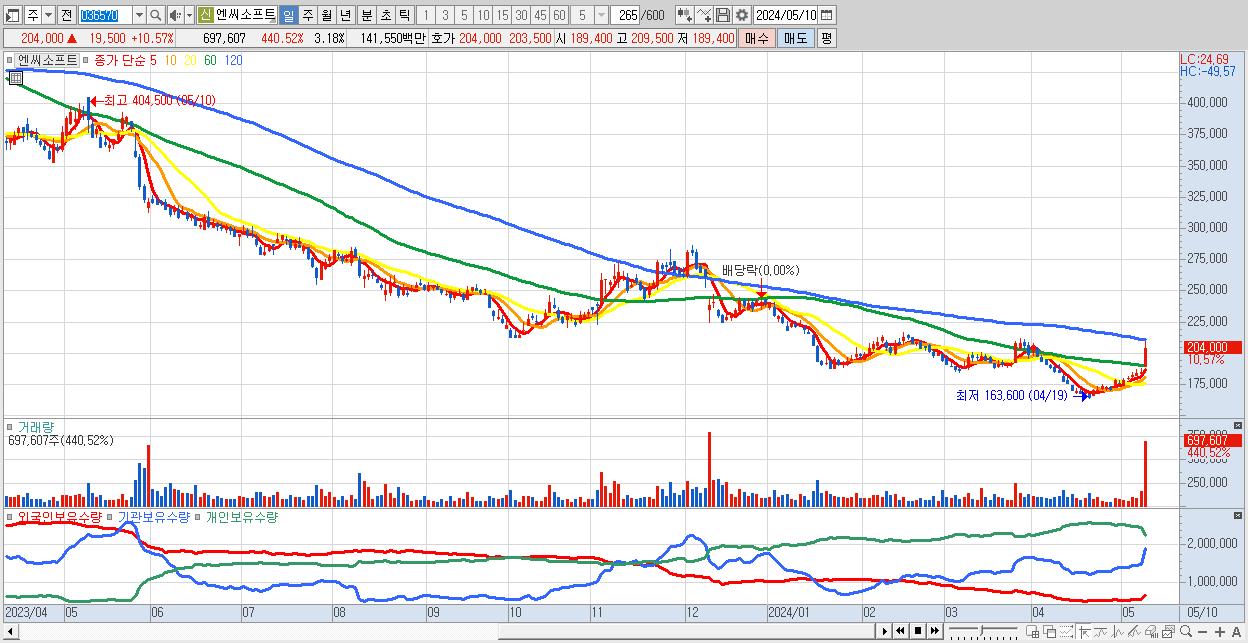Select the 주 weekly period toggle
This screenshot has height=643, width=1248.
(307, 15)
